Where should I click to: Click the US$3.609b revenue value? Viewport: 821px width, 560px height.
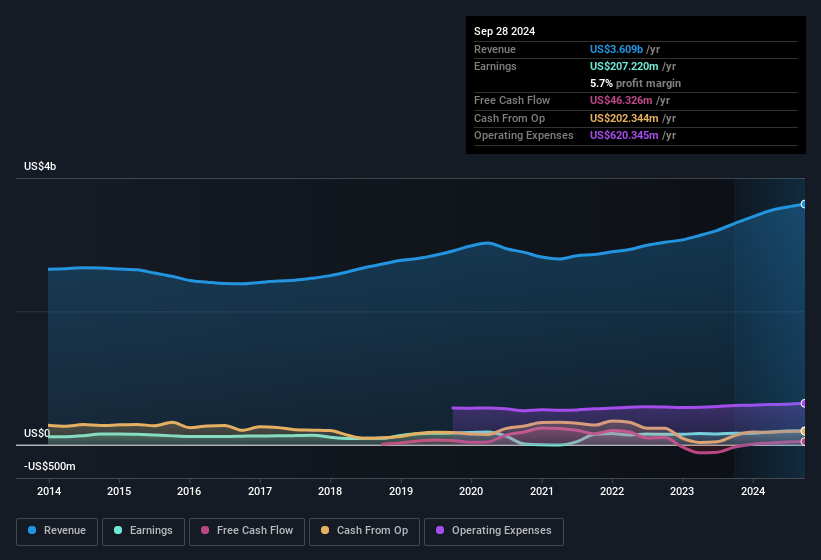[x=616, y=49]
